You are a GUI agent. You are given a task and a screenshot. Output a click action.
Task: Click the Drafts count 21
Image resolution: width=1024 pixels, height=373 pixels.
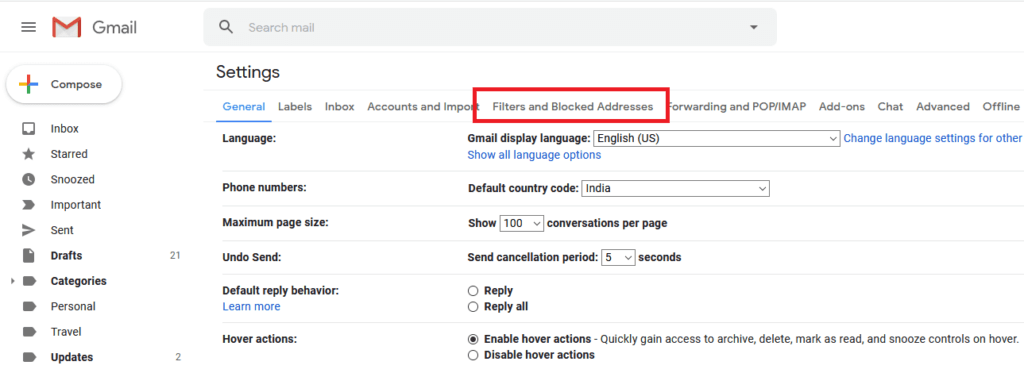point(175,255)
